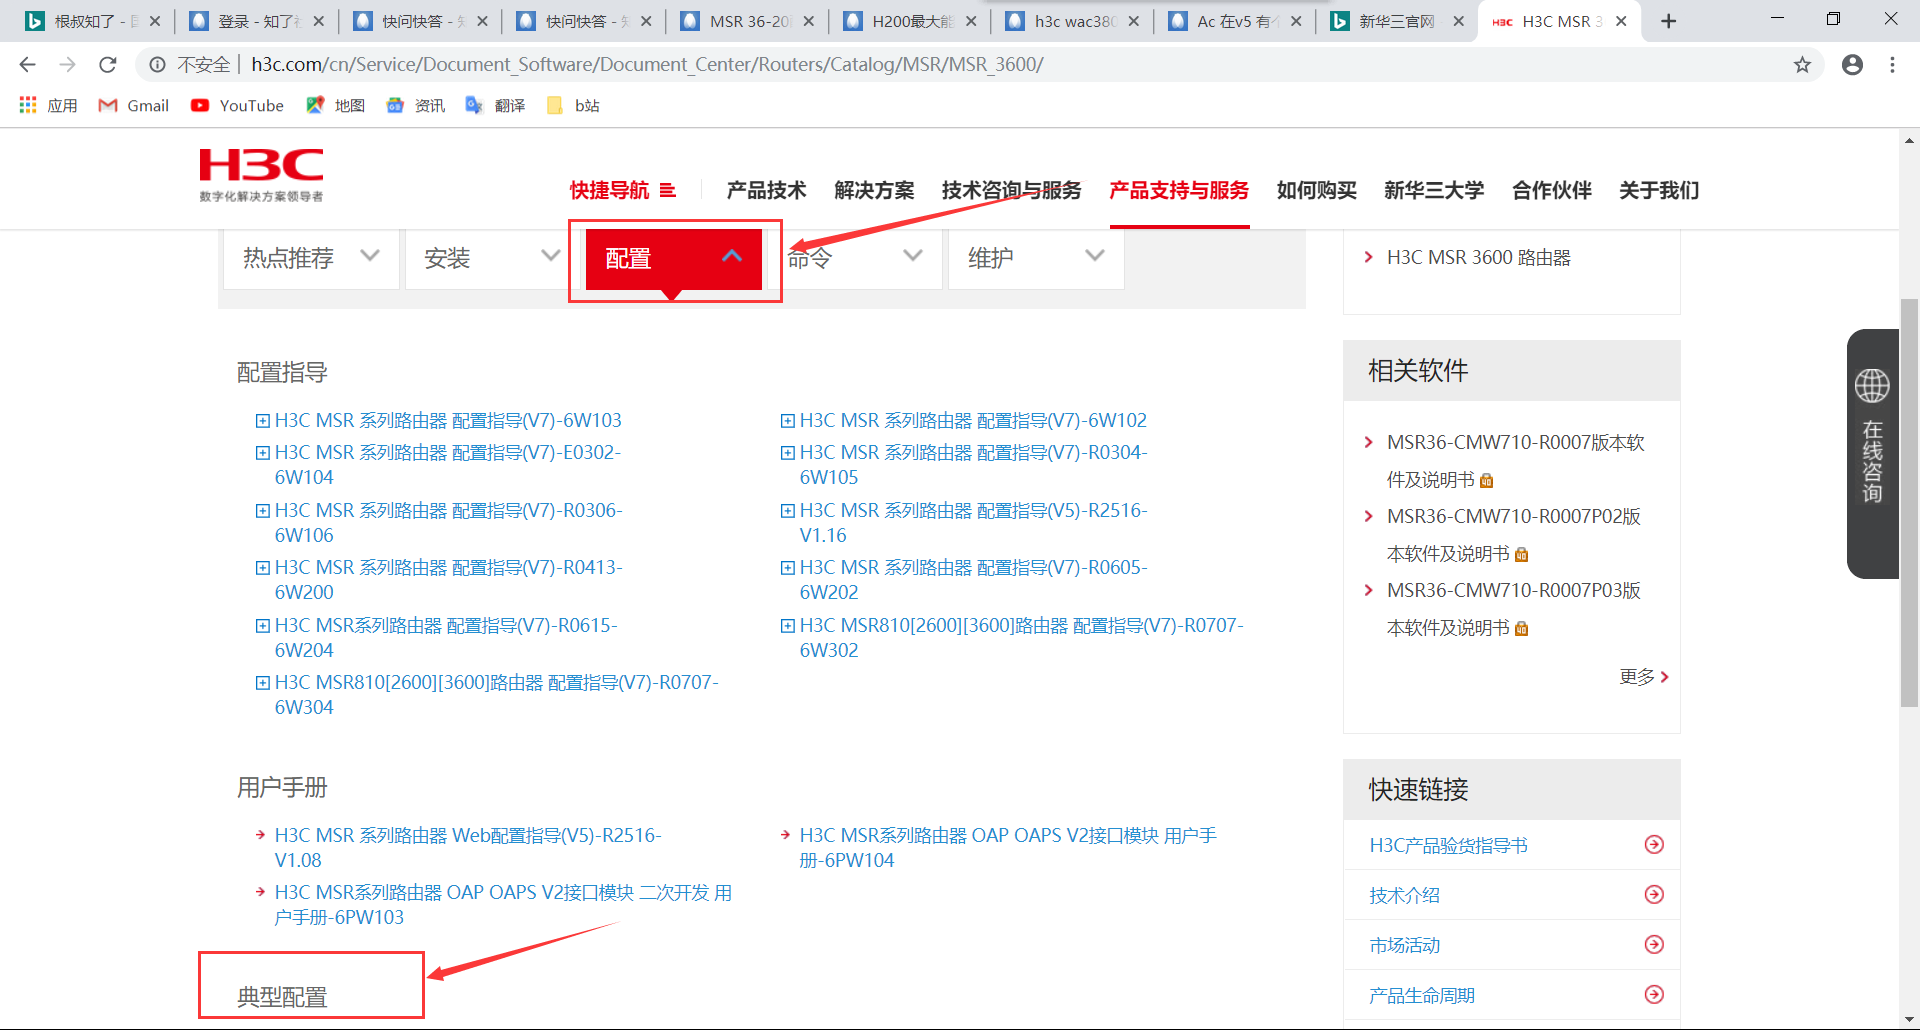This screenshot has width=1920, height=1030.
Task: Open the 产品生命周期 quick link
Action: point(1421,995)
